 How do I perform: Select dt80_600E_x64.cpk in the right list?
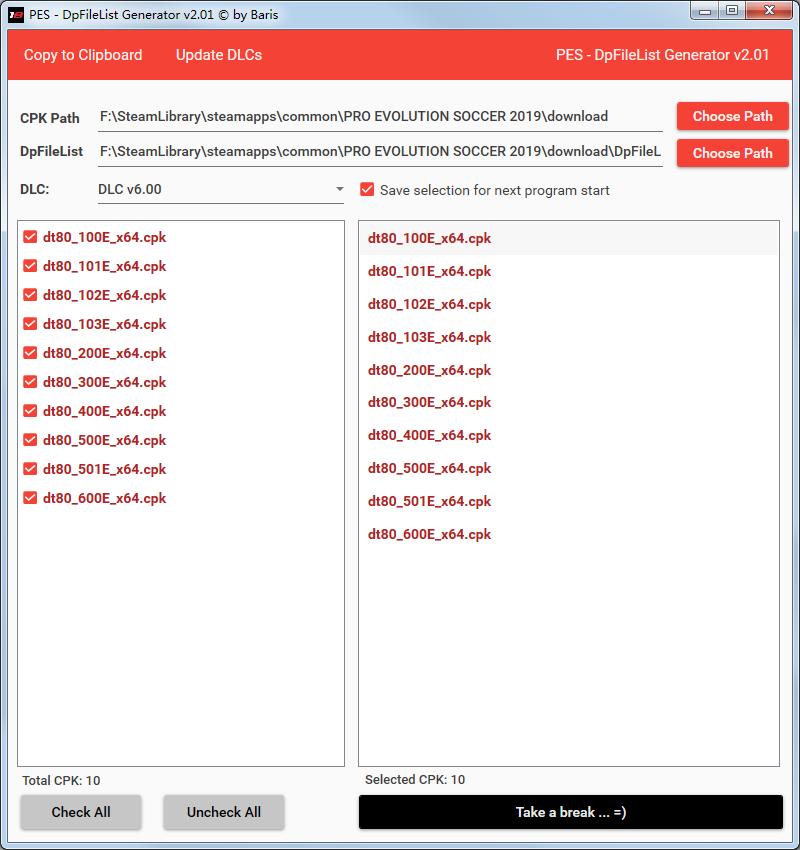[569, 535]
